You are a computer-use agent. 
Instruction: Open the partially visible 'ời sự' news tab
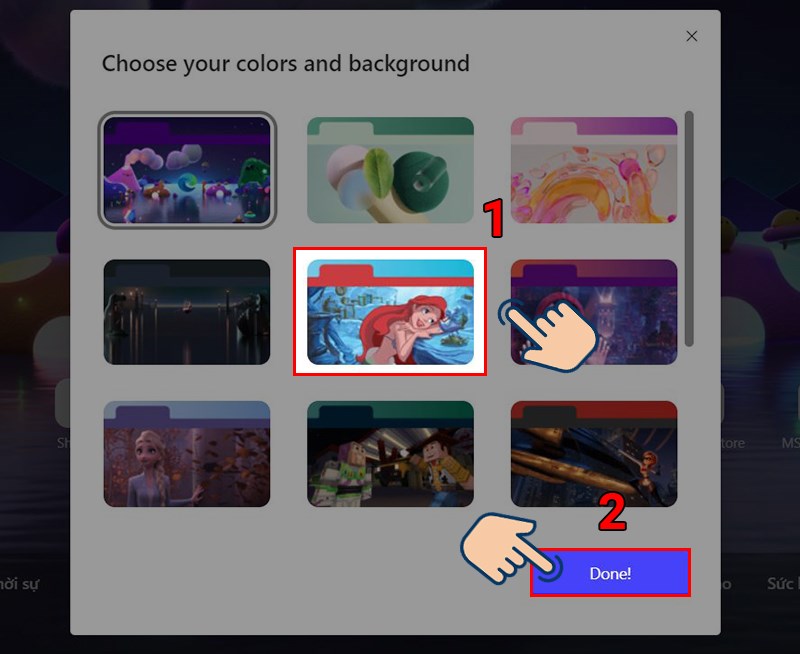19,584
